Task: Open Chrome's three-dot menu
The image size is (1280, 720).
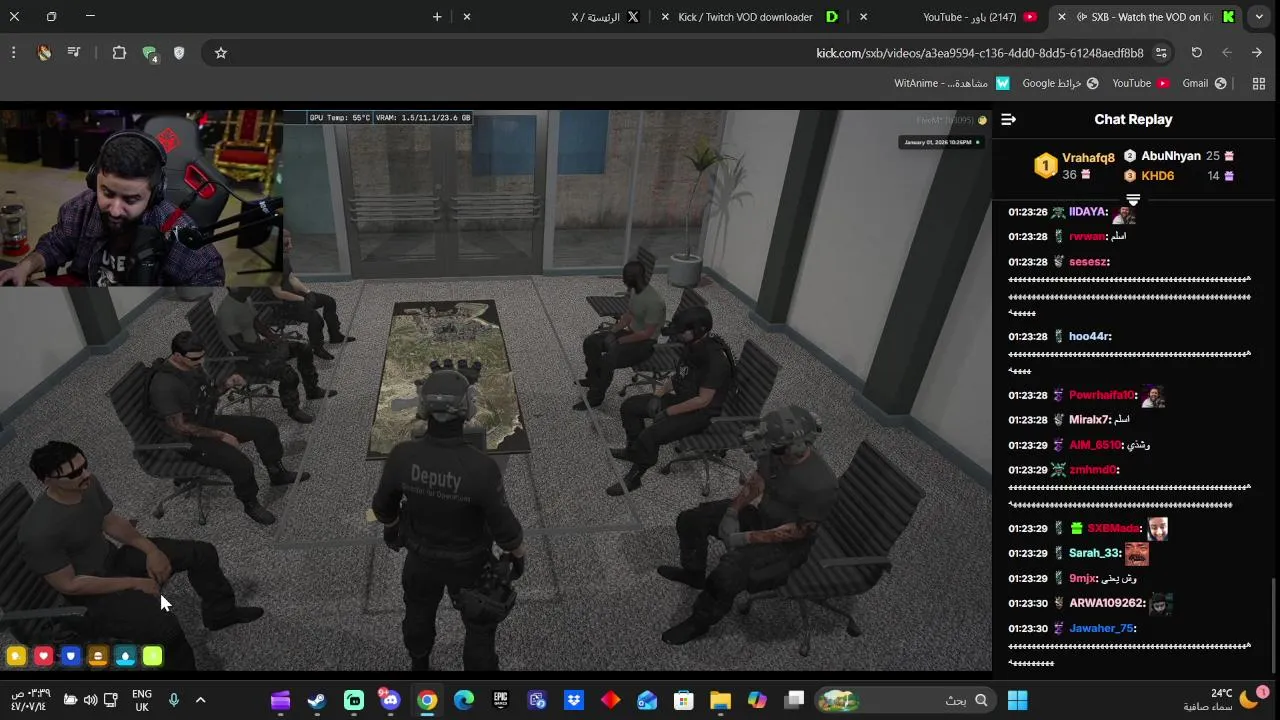Action: pos(13,53)
